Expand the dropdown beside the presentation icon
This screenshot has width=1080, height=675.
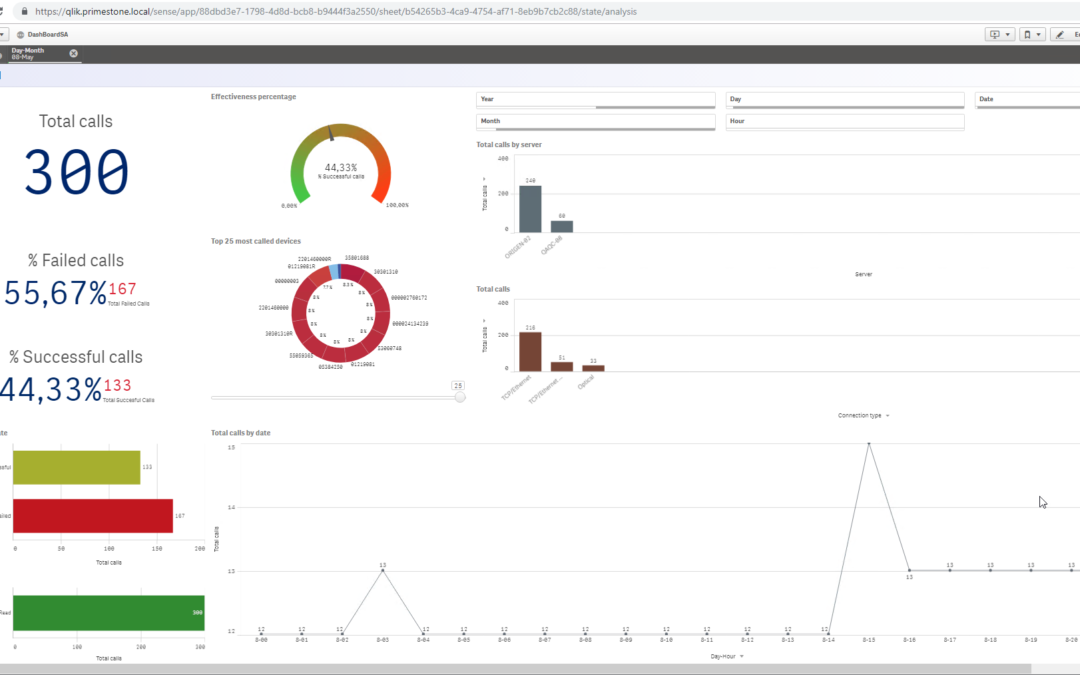(x=1007, y=34)
